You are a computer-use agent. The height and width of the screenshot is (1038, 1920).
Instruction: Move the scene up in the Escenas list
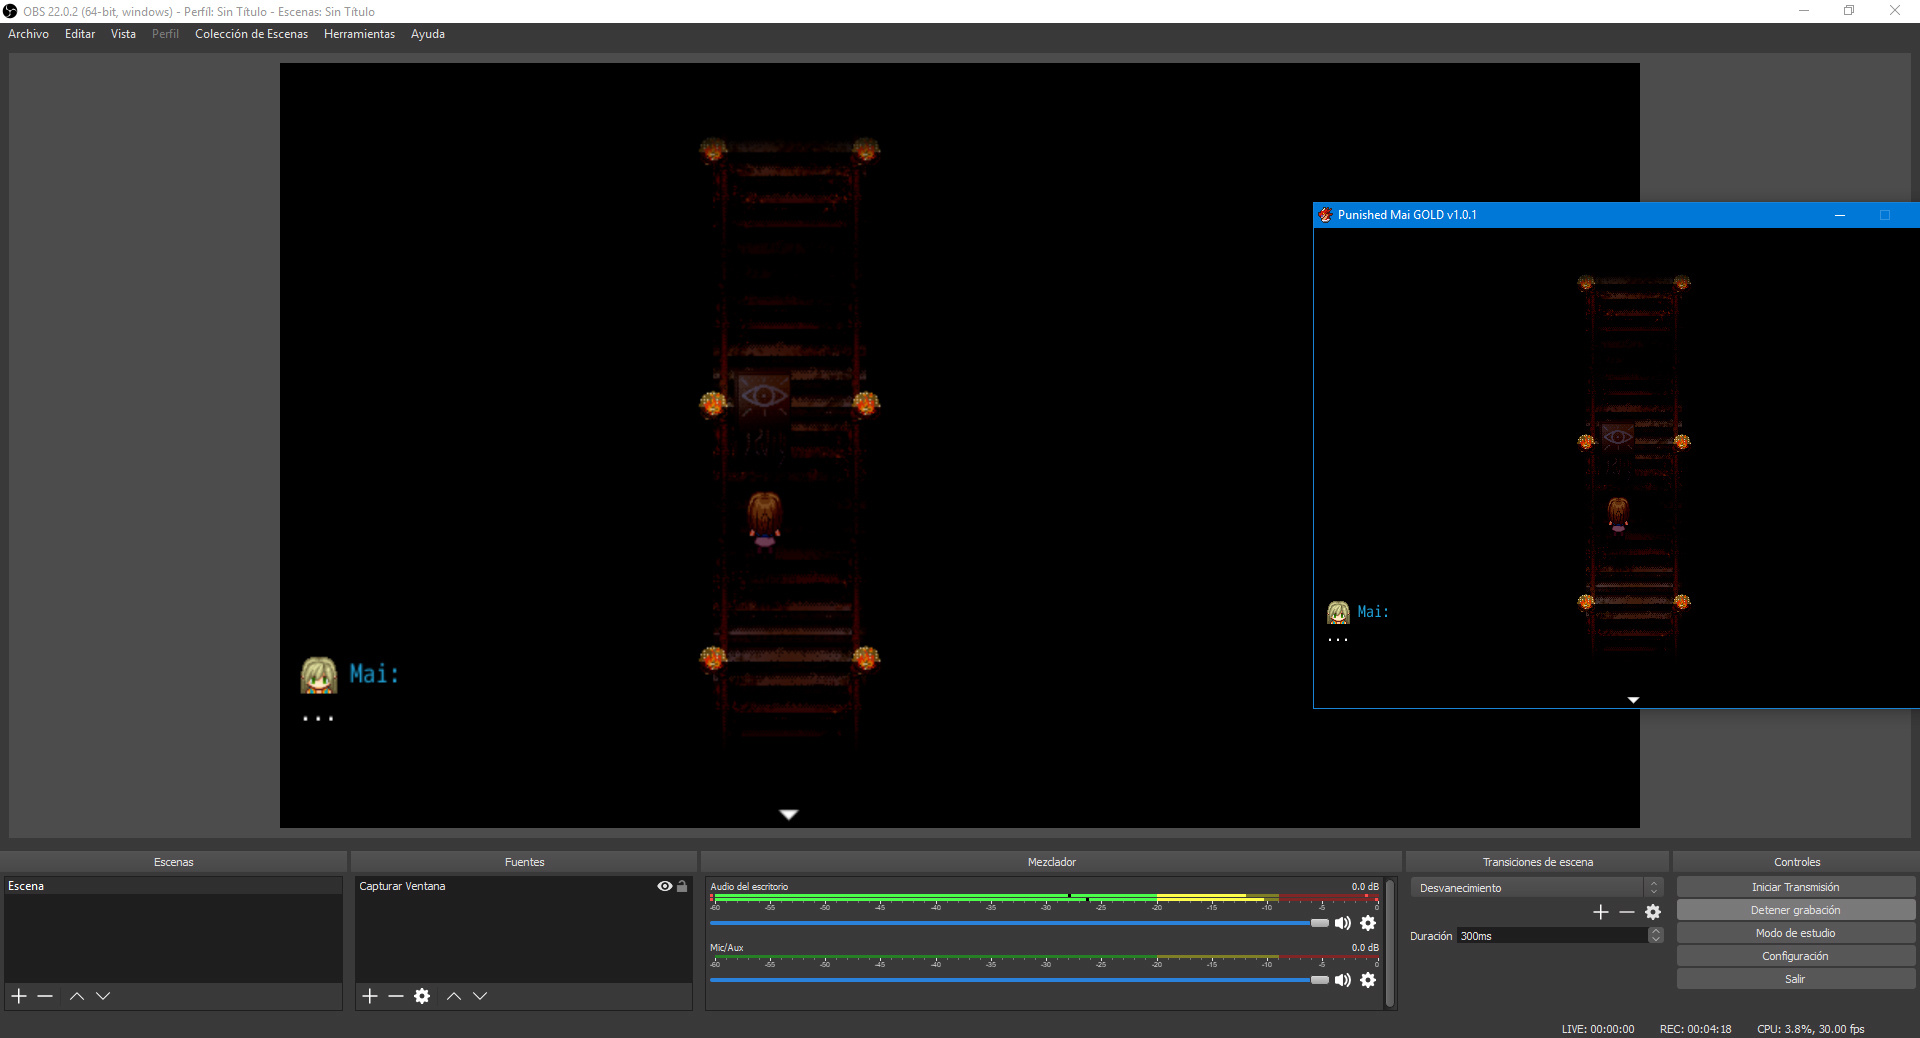[x=77, y=996]
